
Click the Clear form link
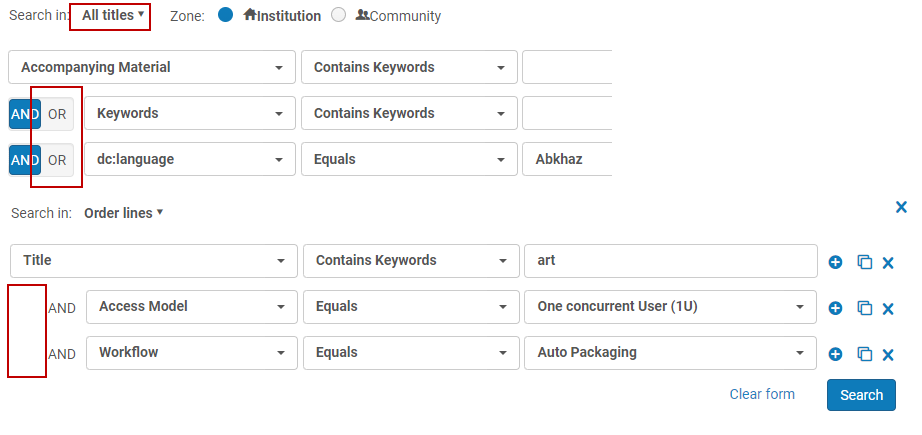point(762,394)
